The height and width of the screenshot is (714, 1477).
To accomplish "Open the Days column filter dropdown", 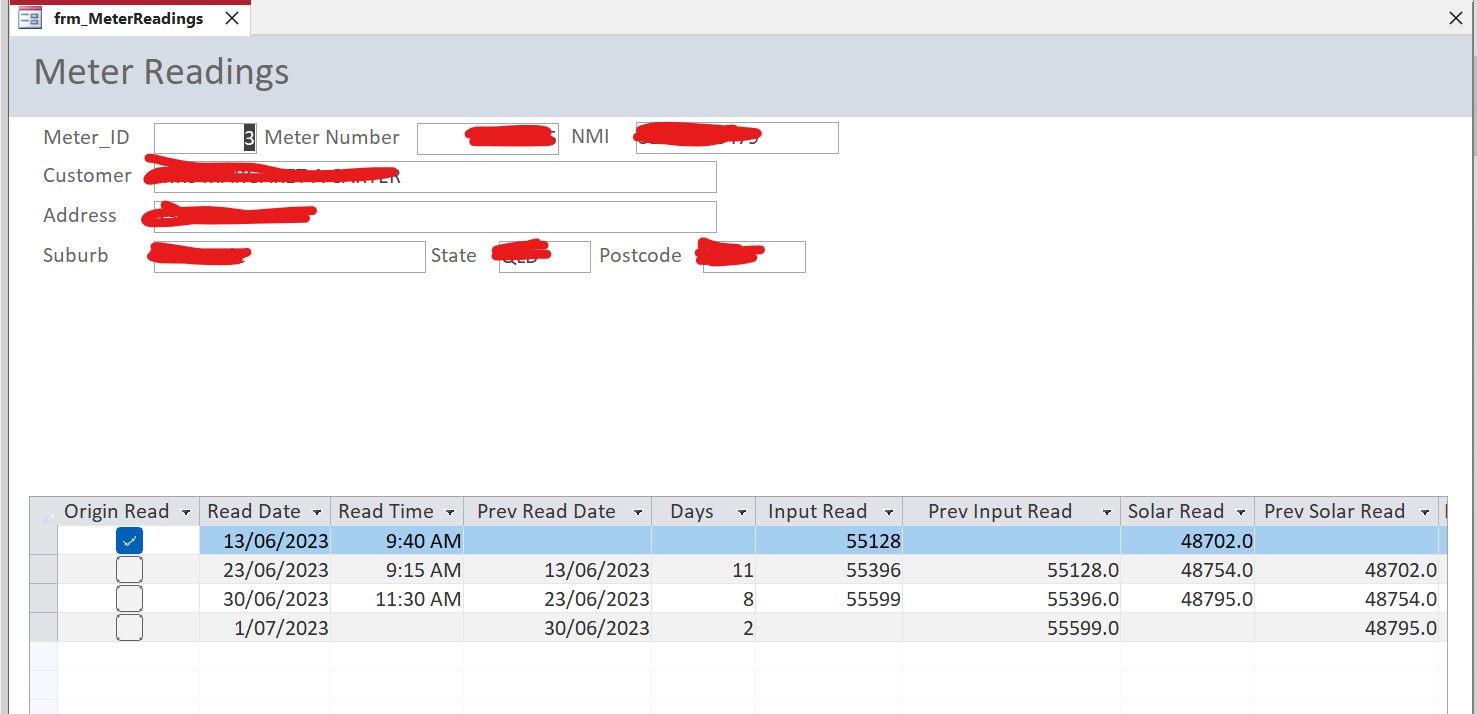I will [741, 511].
